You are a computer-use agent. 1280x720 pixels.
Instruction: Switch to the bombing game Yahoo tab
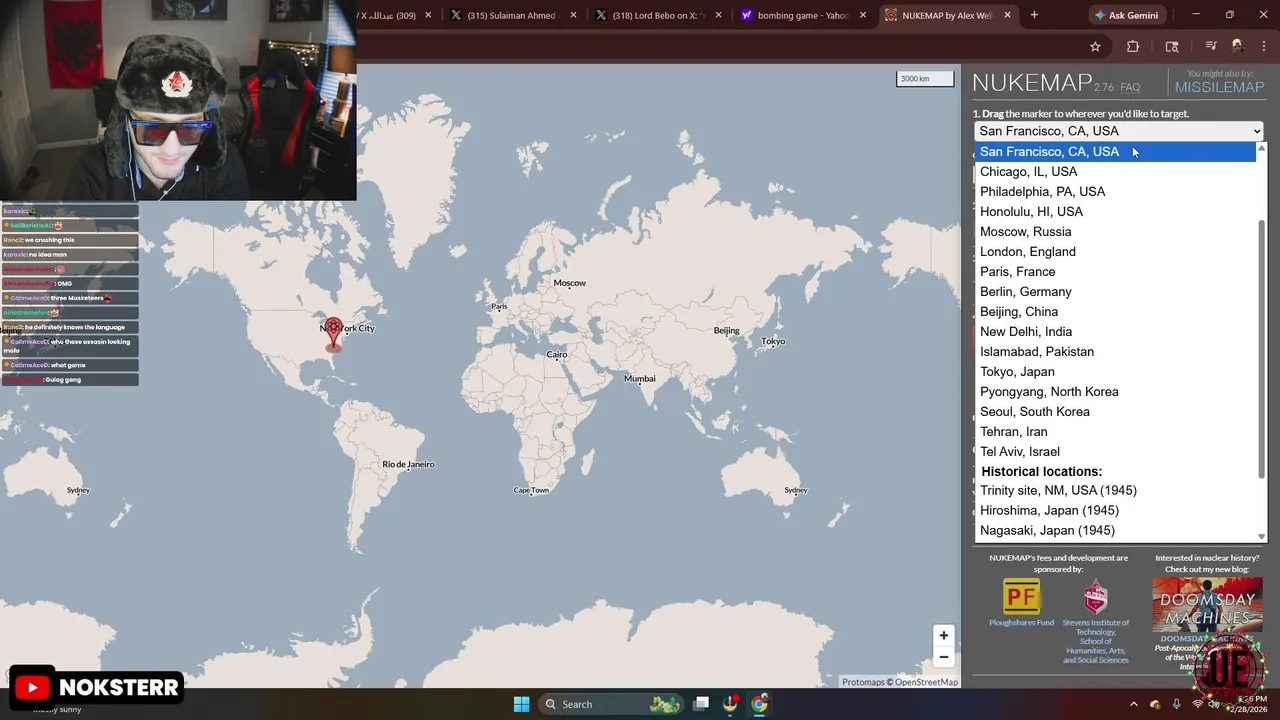tap(803, 15)
